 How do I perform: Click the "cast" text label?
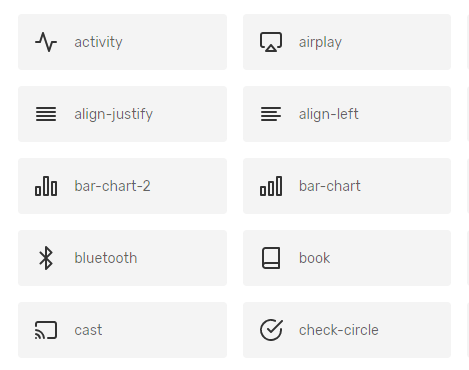(x=88, y=330)
